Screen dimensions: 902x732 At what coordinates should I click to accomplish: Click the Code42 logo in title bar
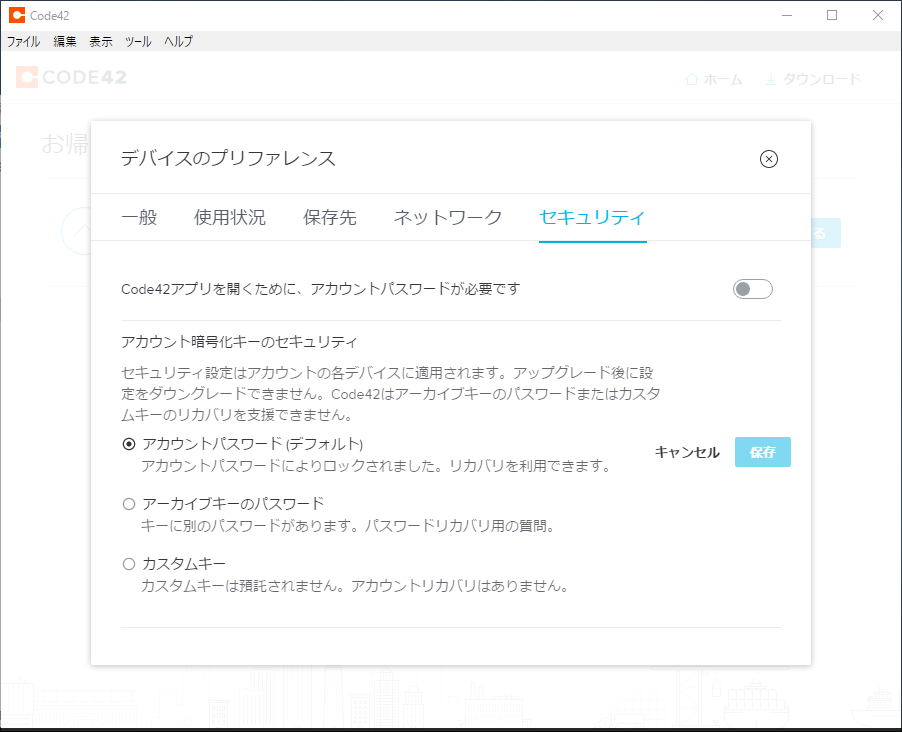click(17, 16)
